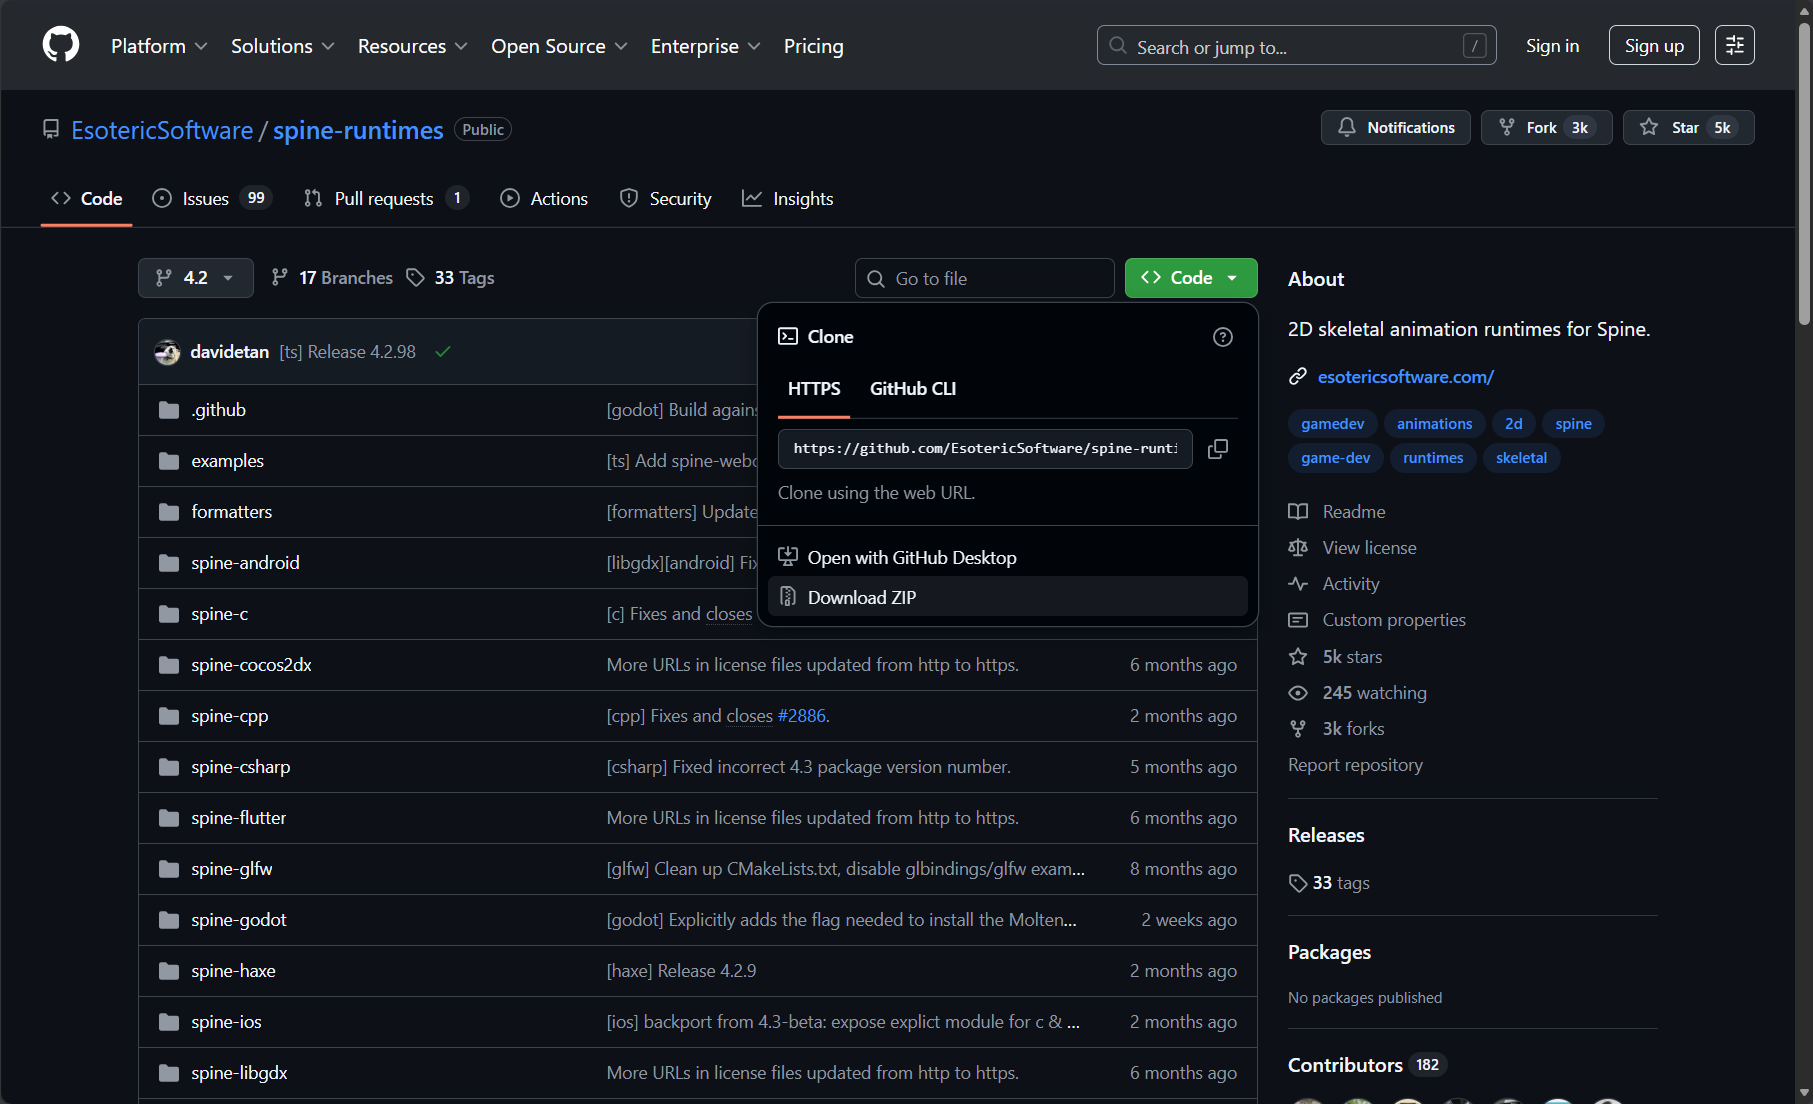
Task: Click the Sign in link
Action: coord(1552,46)
